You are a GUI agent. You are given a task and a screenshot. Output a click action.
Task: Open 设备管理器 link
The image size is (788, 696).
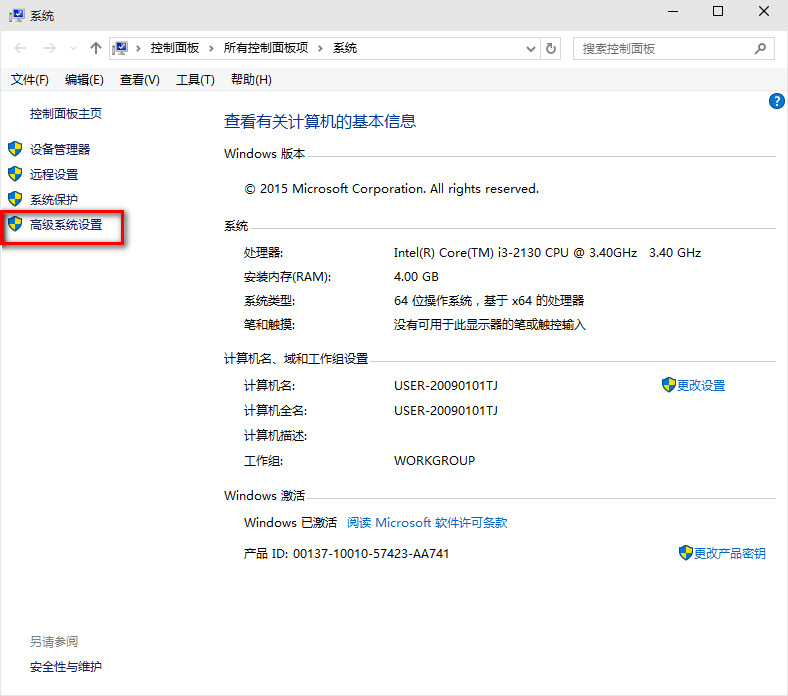point(60,149)
